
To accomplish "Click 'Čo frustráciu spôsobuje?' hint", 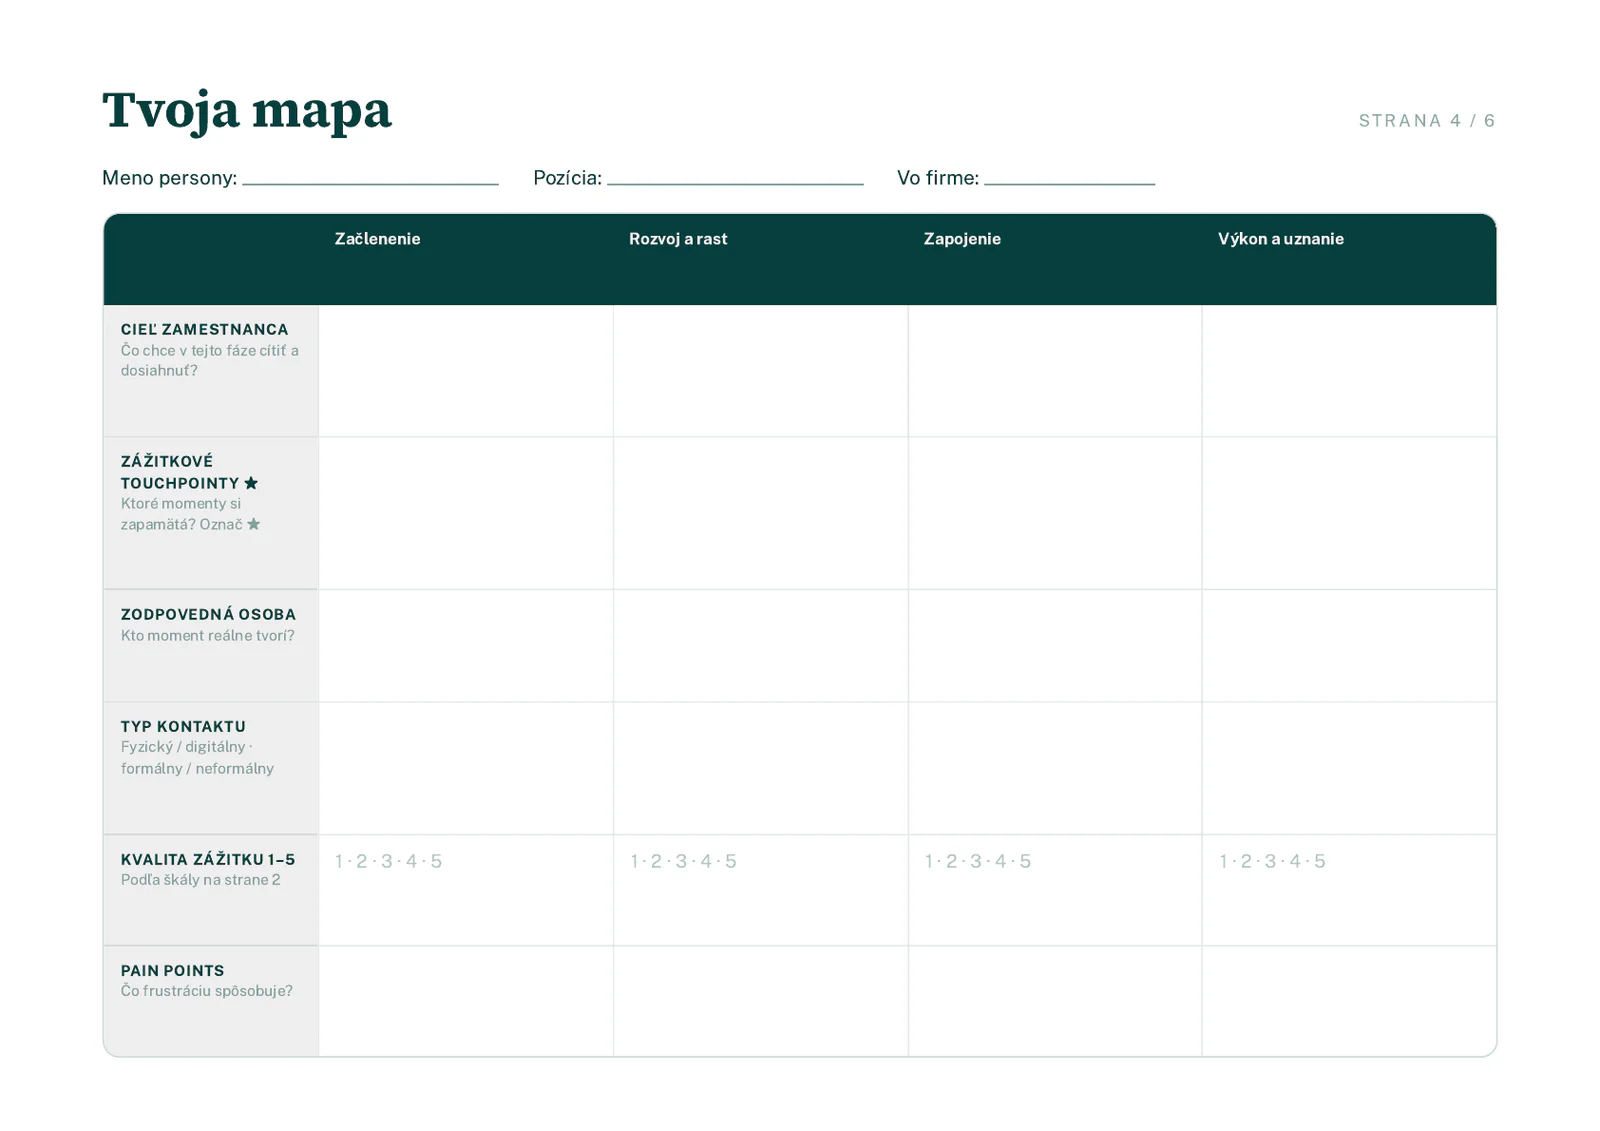I will pyautogui.click(x=207, y=991).
